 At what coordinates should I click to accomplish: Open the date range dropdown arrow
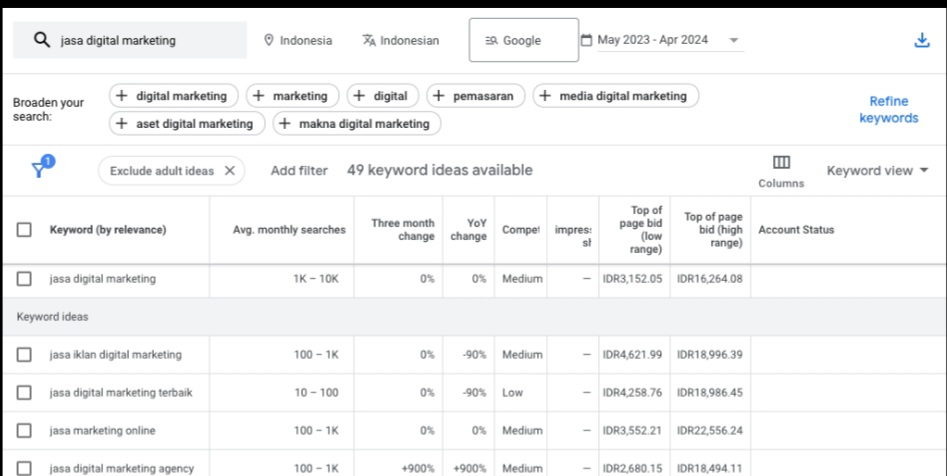[734, 40]
